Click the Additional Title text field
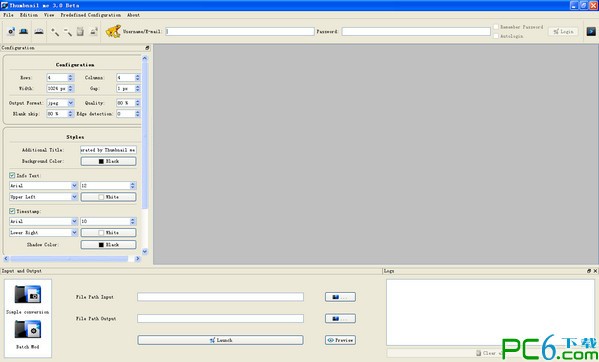Image resolution: width=599 pixels, height=362 pixels. (108, 150)
